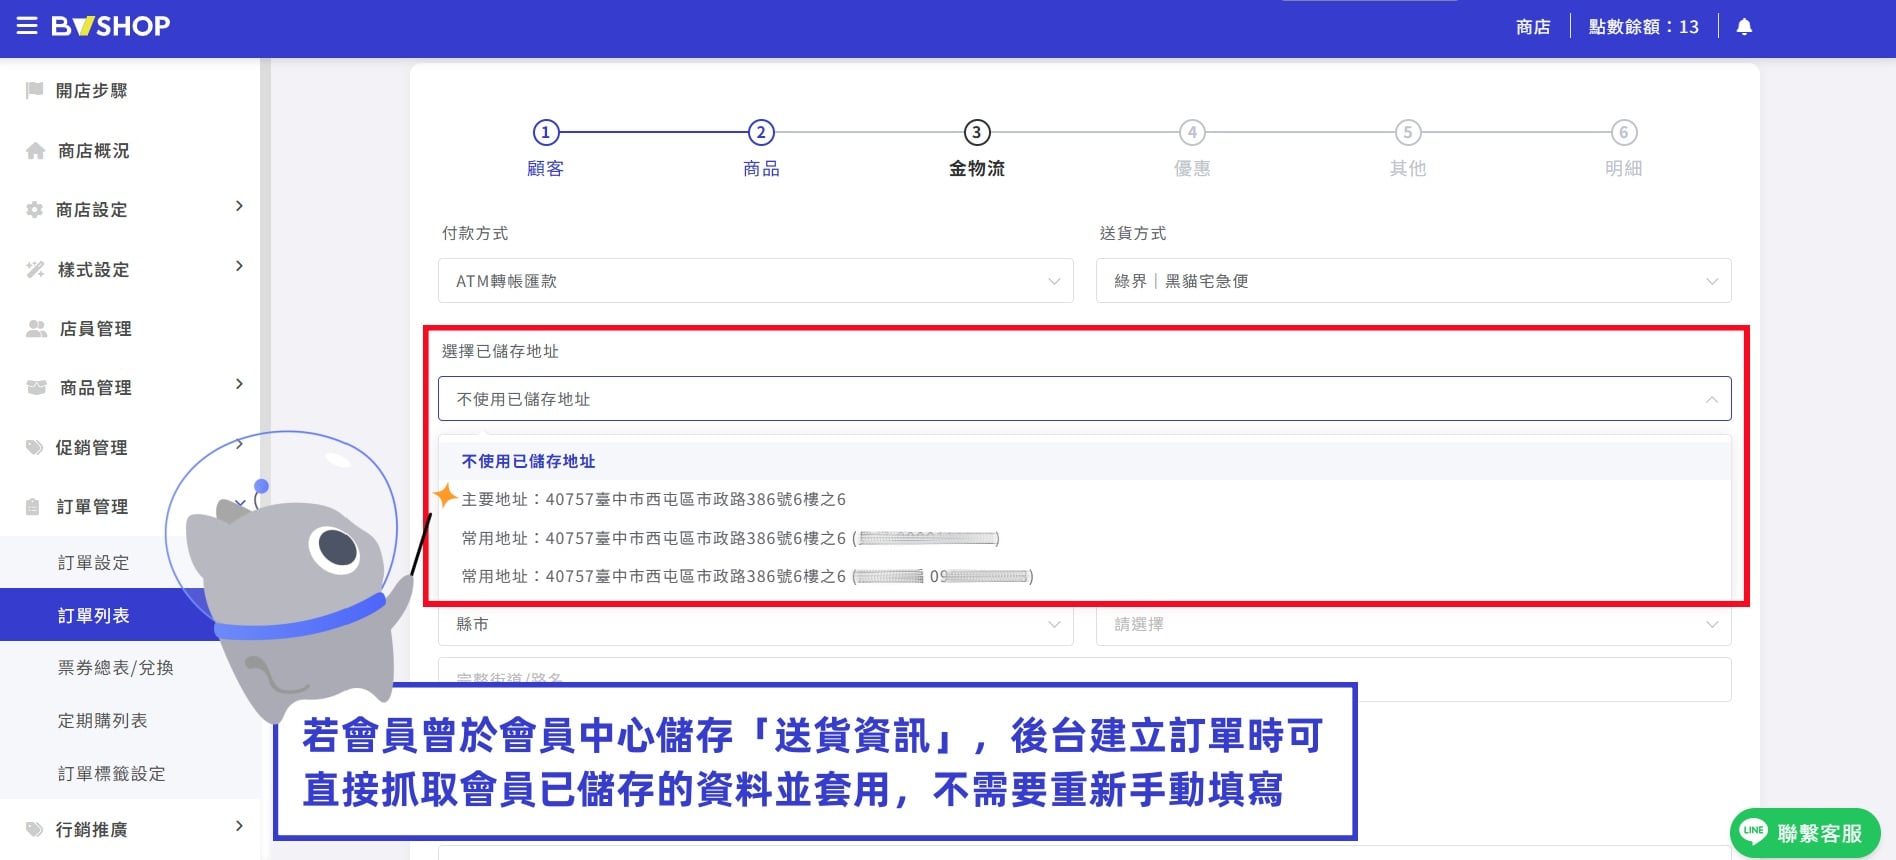Go to step 2 商品
Viewport: 1896px width, 860px height.
point(761,148)
